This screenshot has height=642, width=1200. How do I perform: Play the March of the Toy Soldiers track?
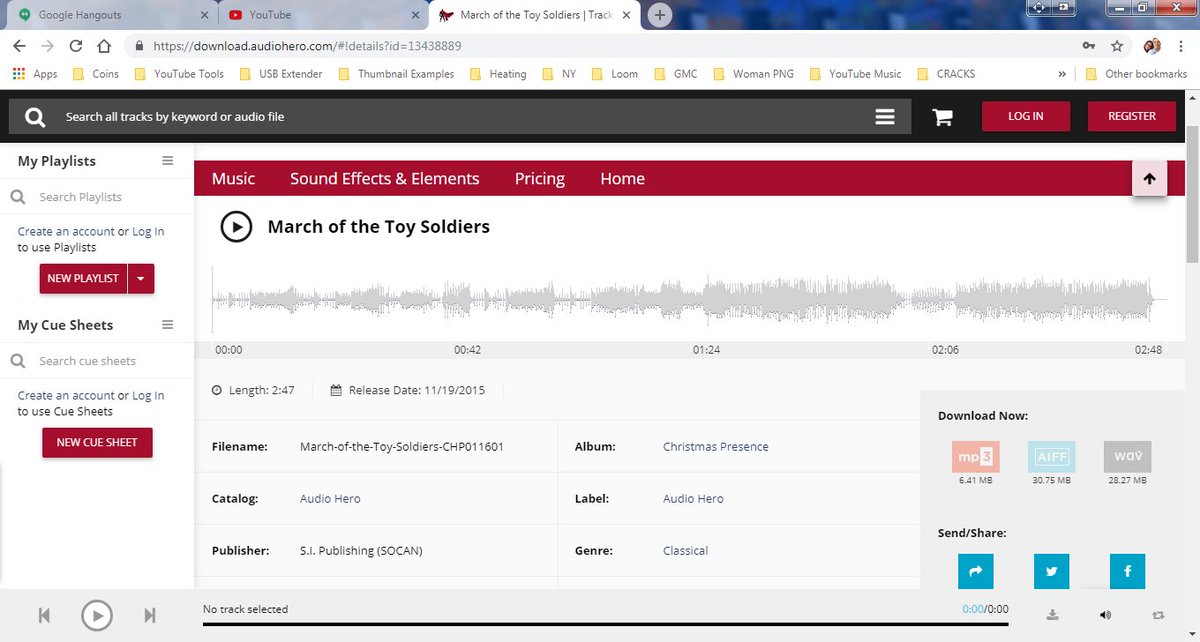coord(236,227)
